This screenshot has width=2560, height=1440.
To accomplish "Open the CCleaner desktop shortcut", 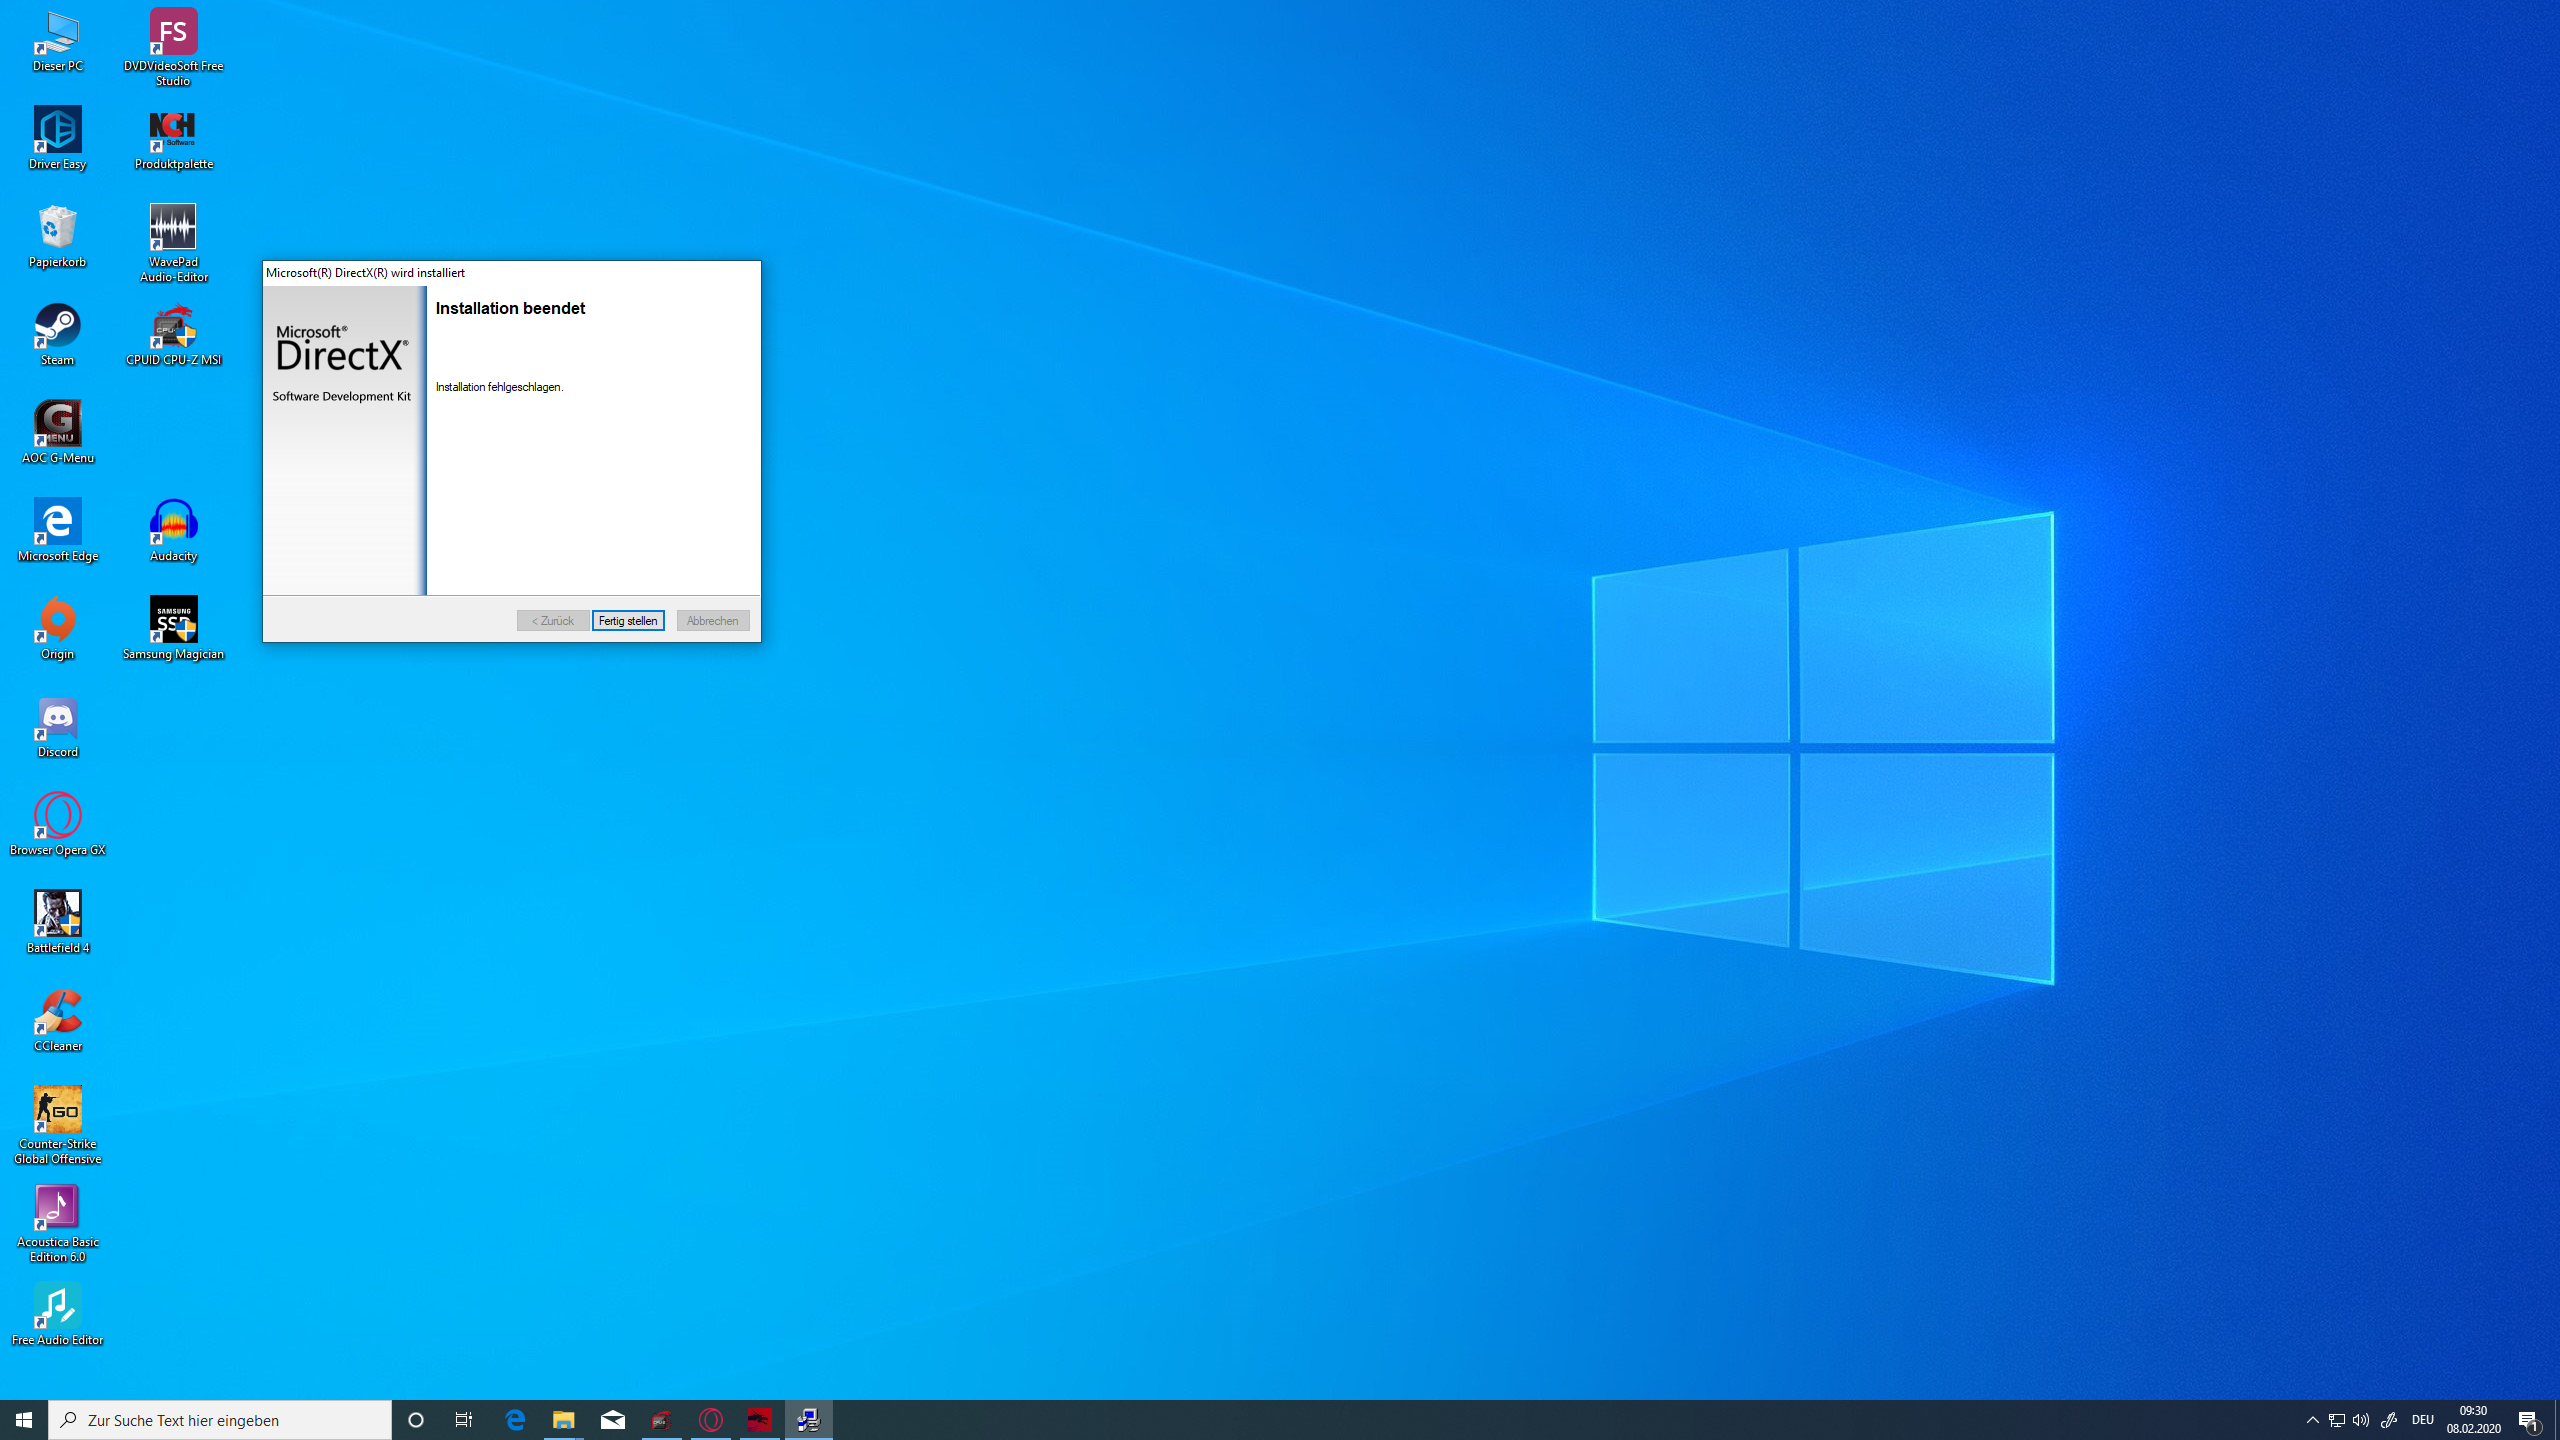I will [x=57, y=1018].
